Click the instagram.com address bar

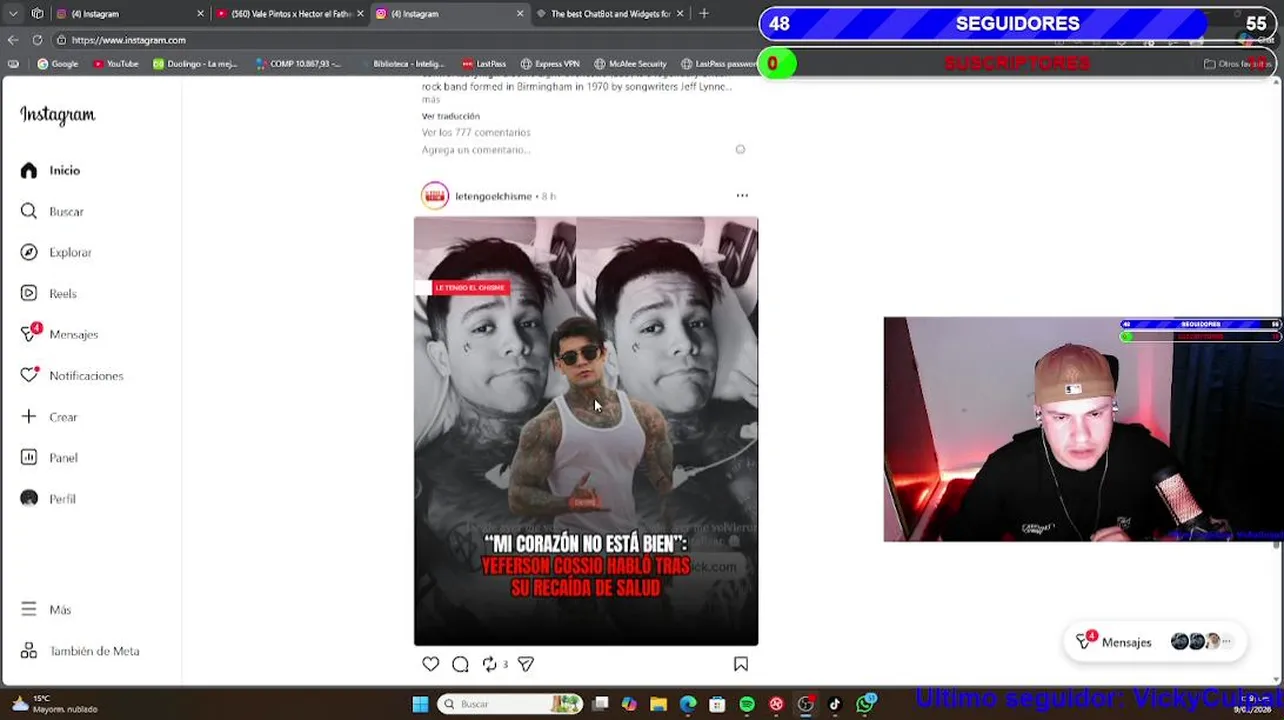click(128, 40)
